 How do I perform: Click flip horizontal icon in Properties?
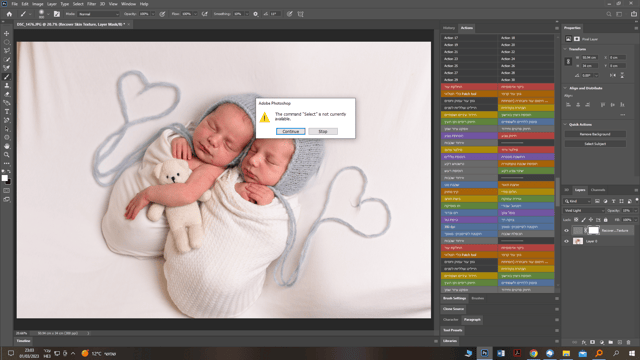tap(613, 75)
